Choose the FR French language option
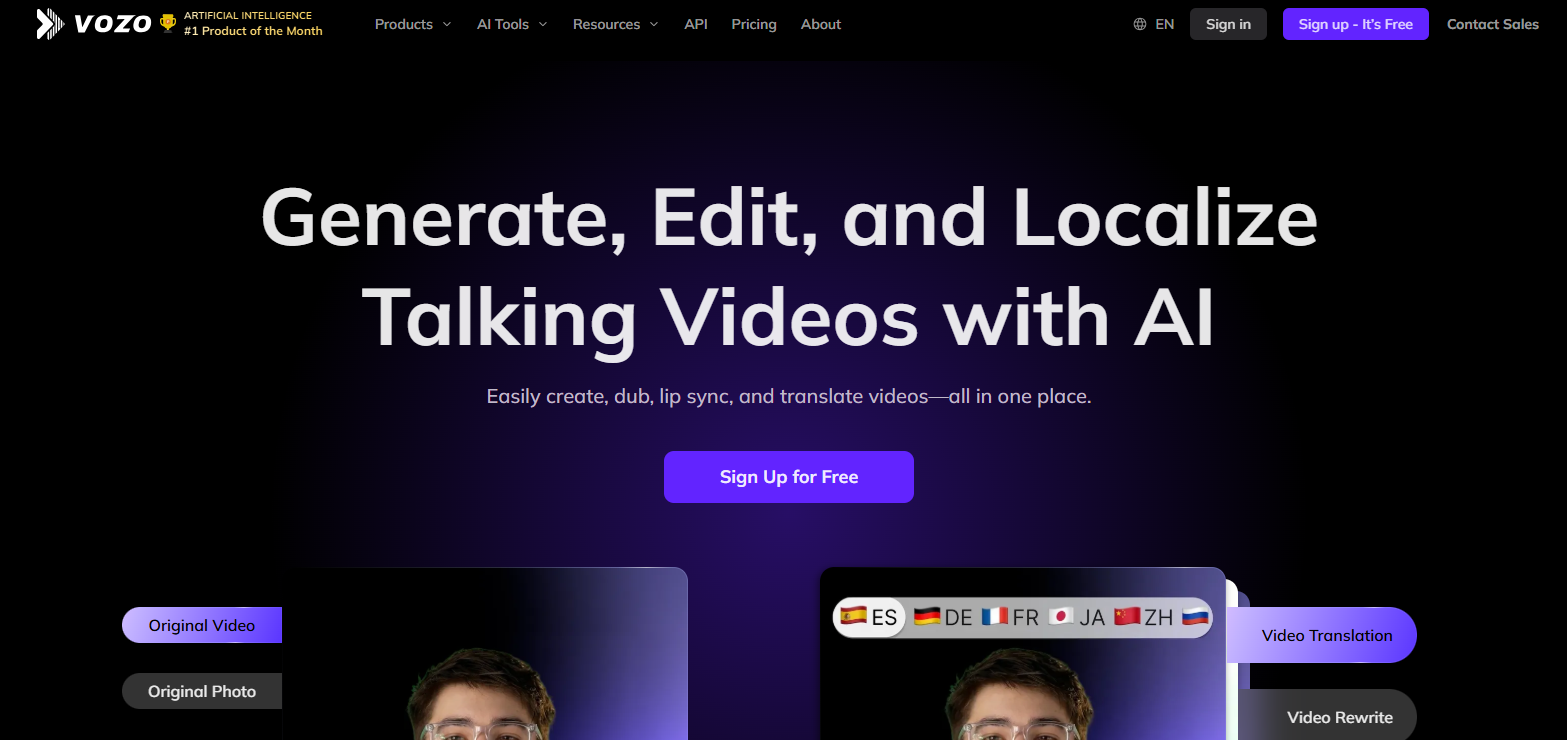The height and width of the screenshot is (740, 1567). [x=1010, y=617]
